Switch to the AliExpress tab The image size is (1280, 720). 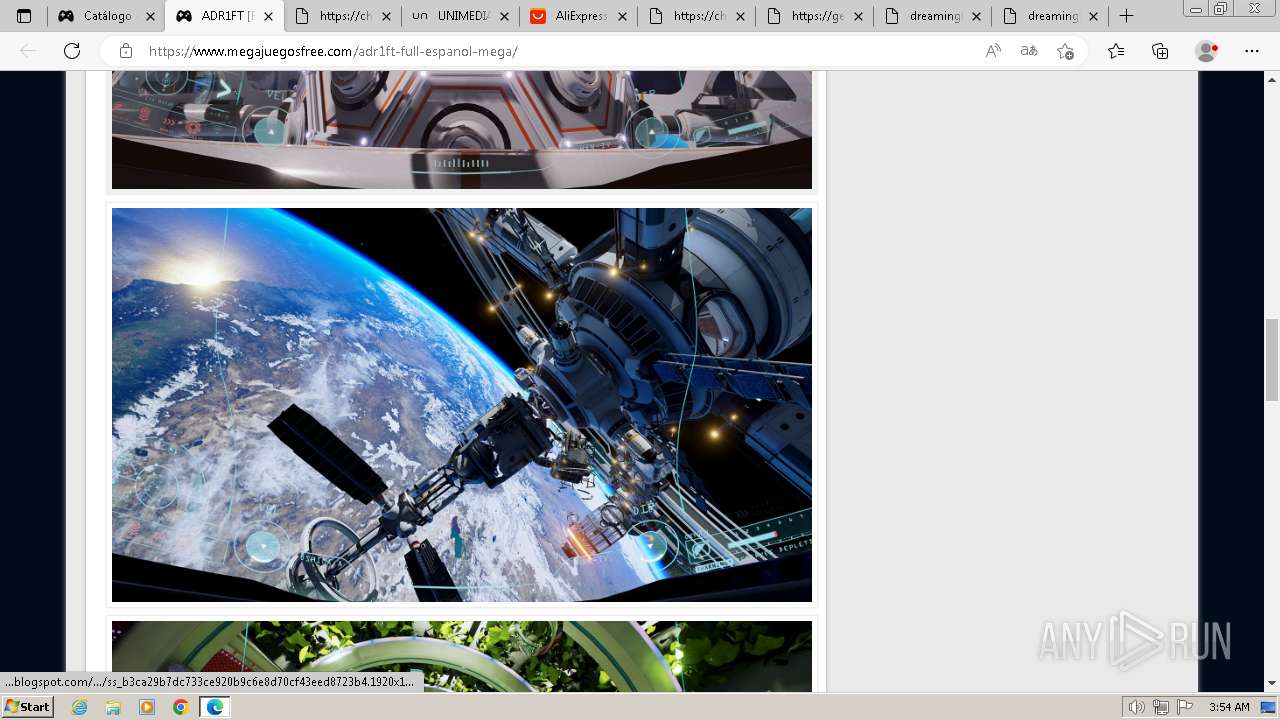coord(579,16)
